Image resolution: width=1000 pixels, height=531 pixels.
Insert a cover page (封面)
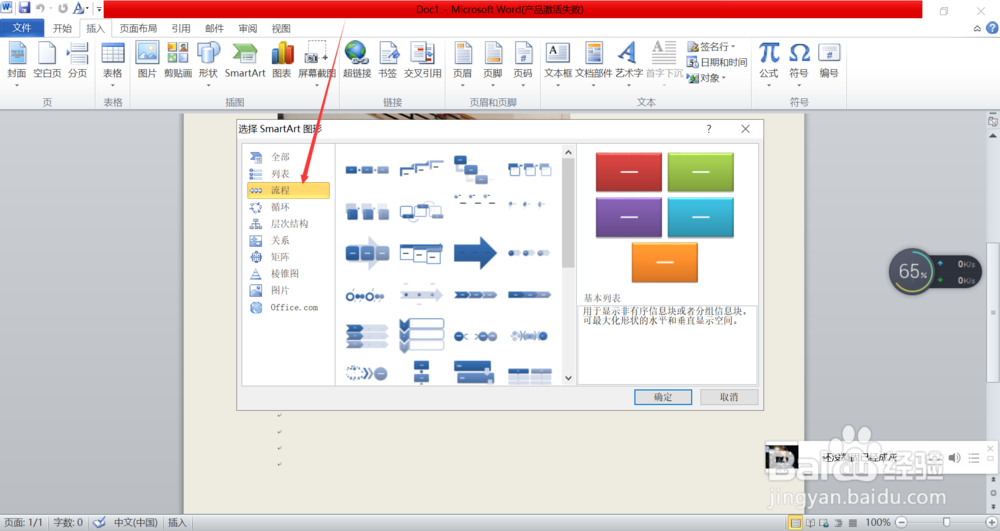(x=17, y=63)
